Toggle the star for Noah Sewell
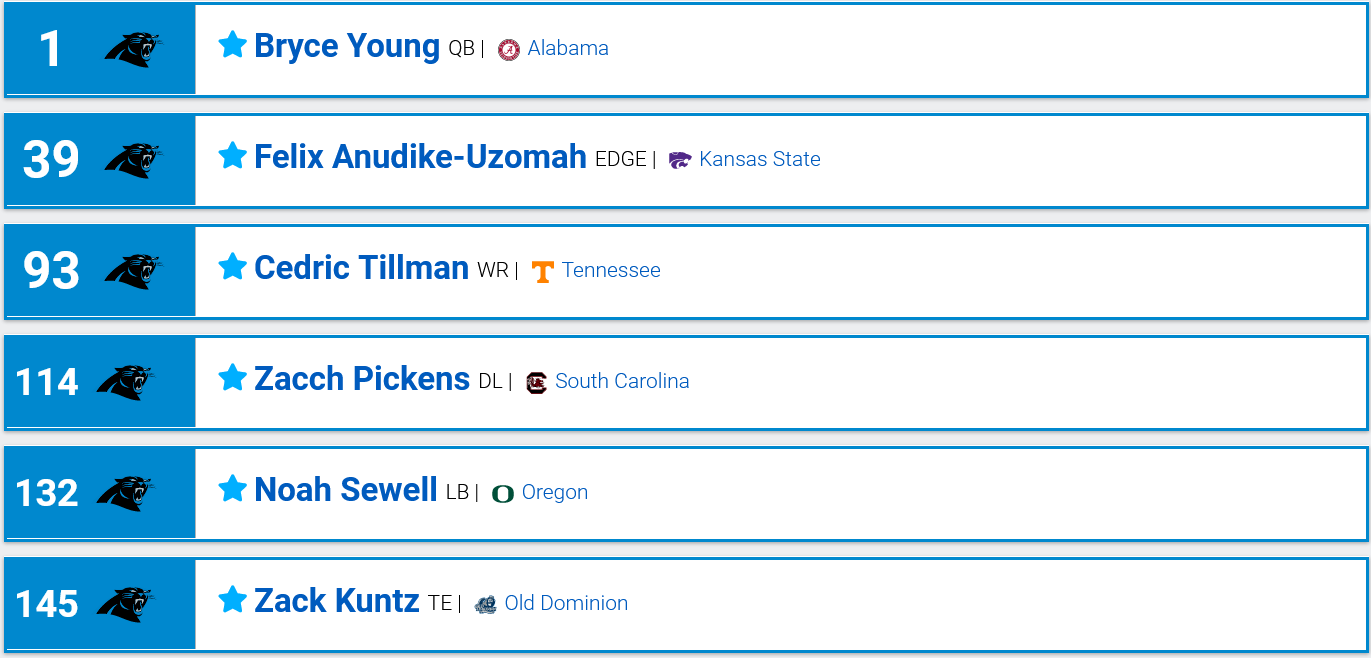The height and width of the screenshot is (658, 1371). (x=232, y=489)
